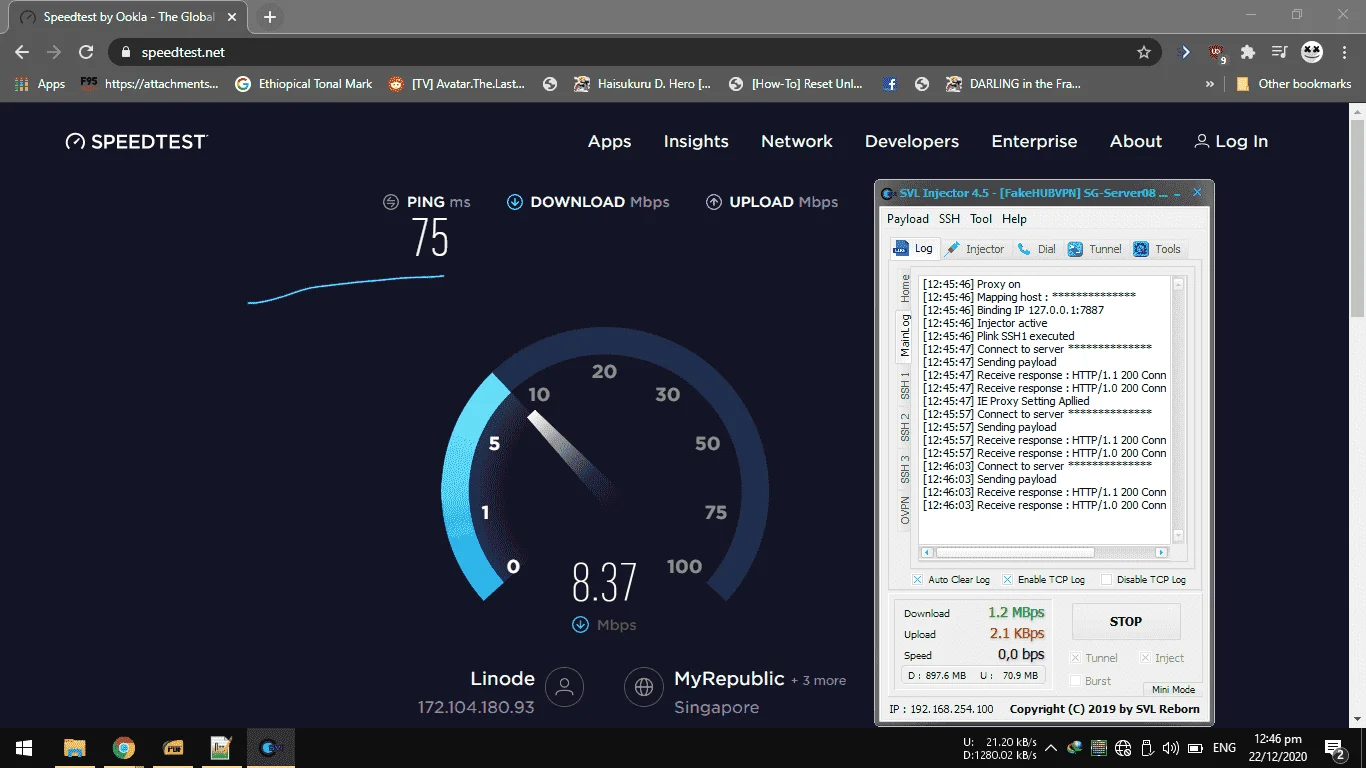The width and height of the screenshot is (1366, 768).
Task: Click the Linode user profile icon
Action: [565, 687]
